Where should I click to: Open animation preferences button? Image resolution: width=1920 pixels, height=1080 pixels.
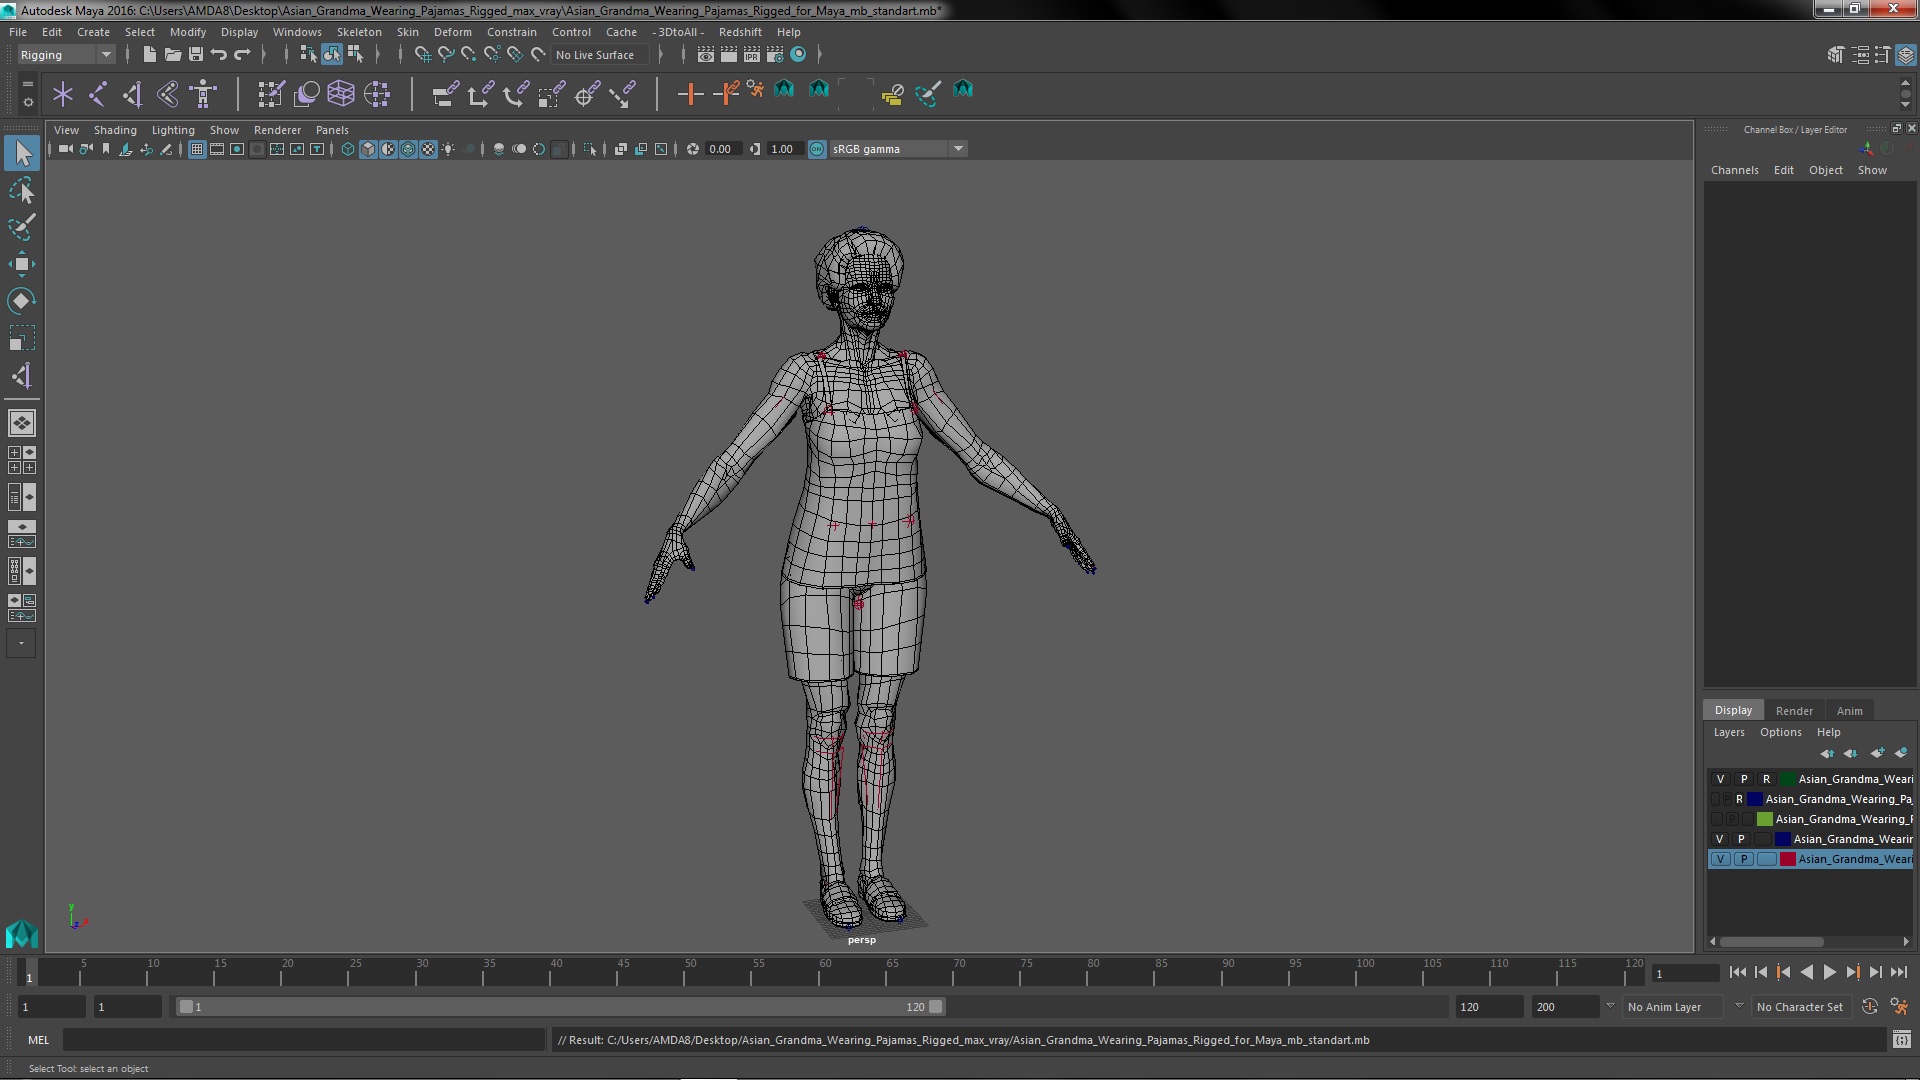pos(1898,1007)
